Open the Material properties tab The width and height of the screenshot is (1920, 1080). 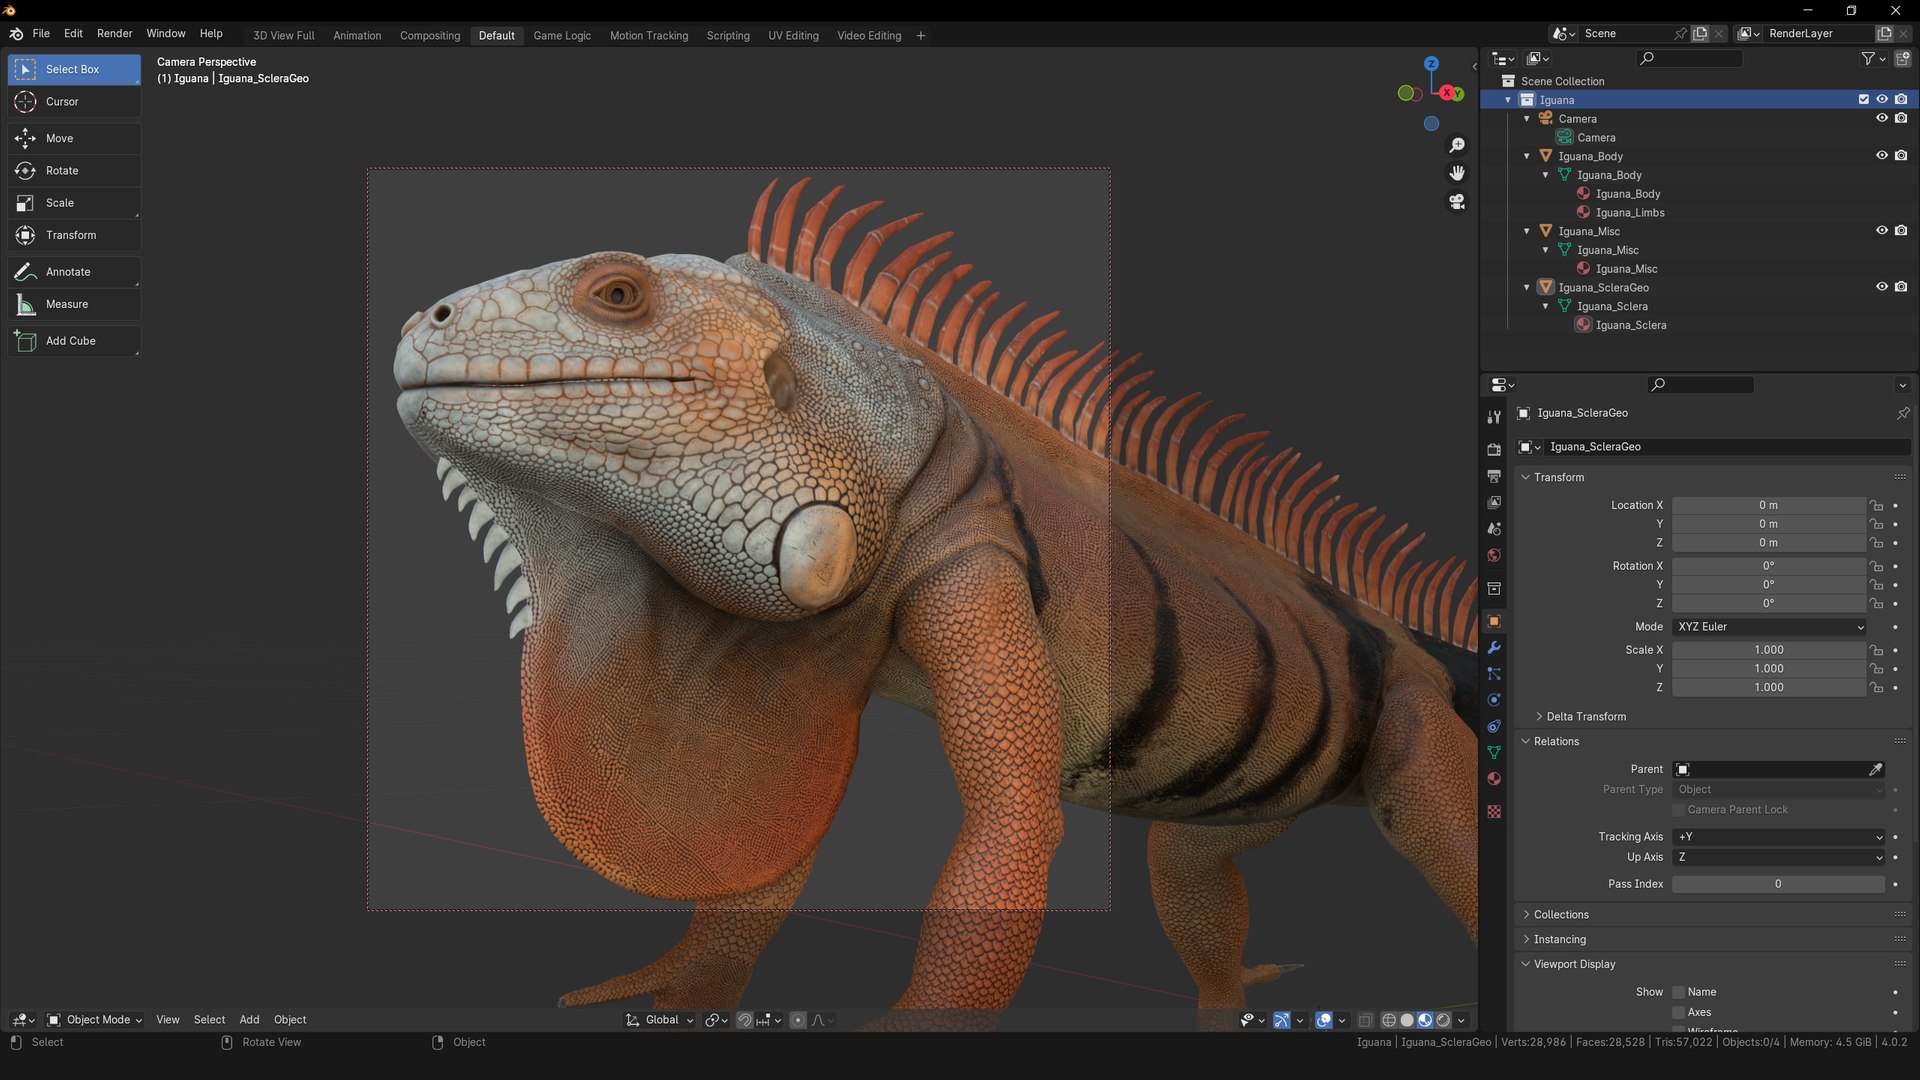click(x=1494, y=779)
